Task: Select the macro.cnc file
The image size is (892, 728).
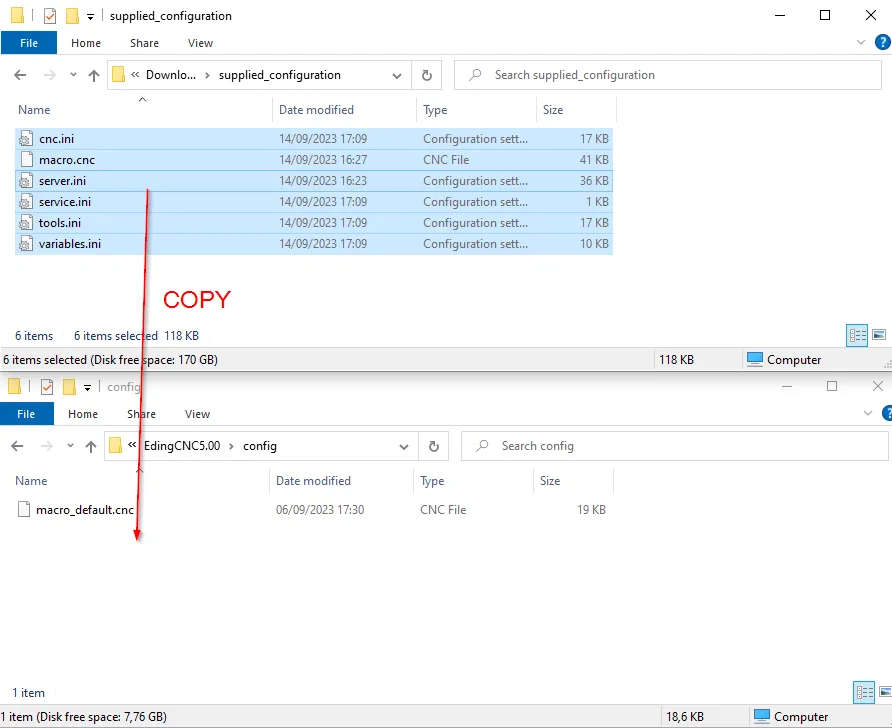Action: point(314,160)
